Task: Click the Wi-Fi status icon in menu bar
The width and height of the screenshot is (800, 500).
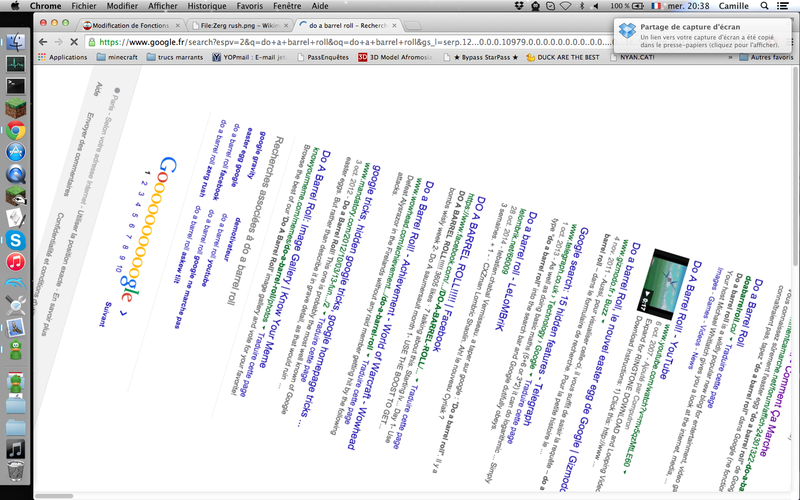Action: [x=565, y=6]
